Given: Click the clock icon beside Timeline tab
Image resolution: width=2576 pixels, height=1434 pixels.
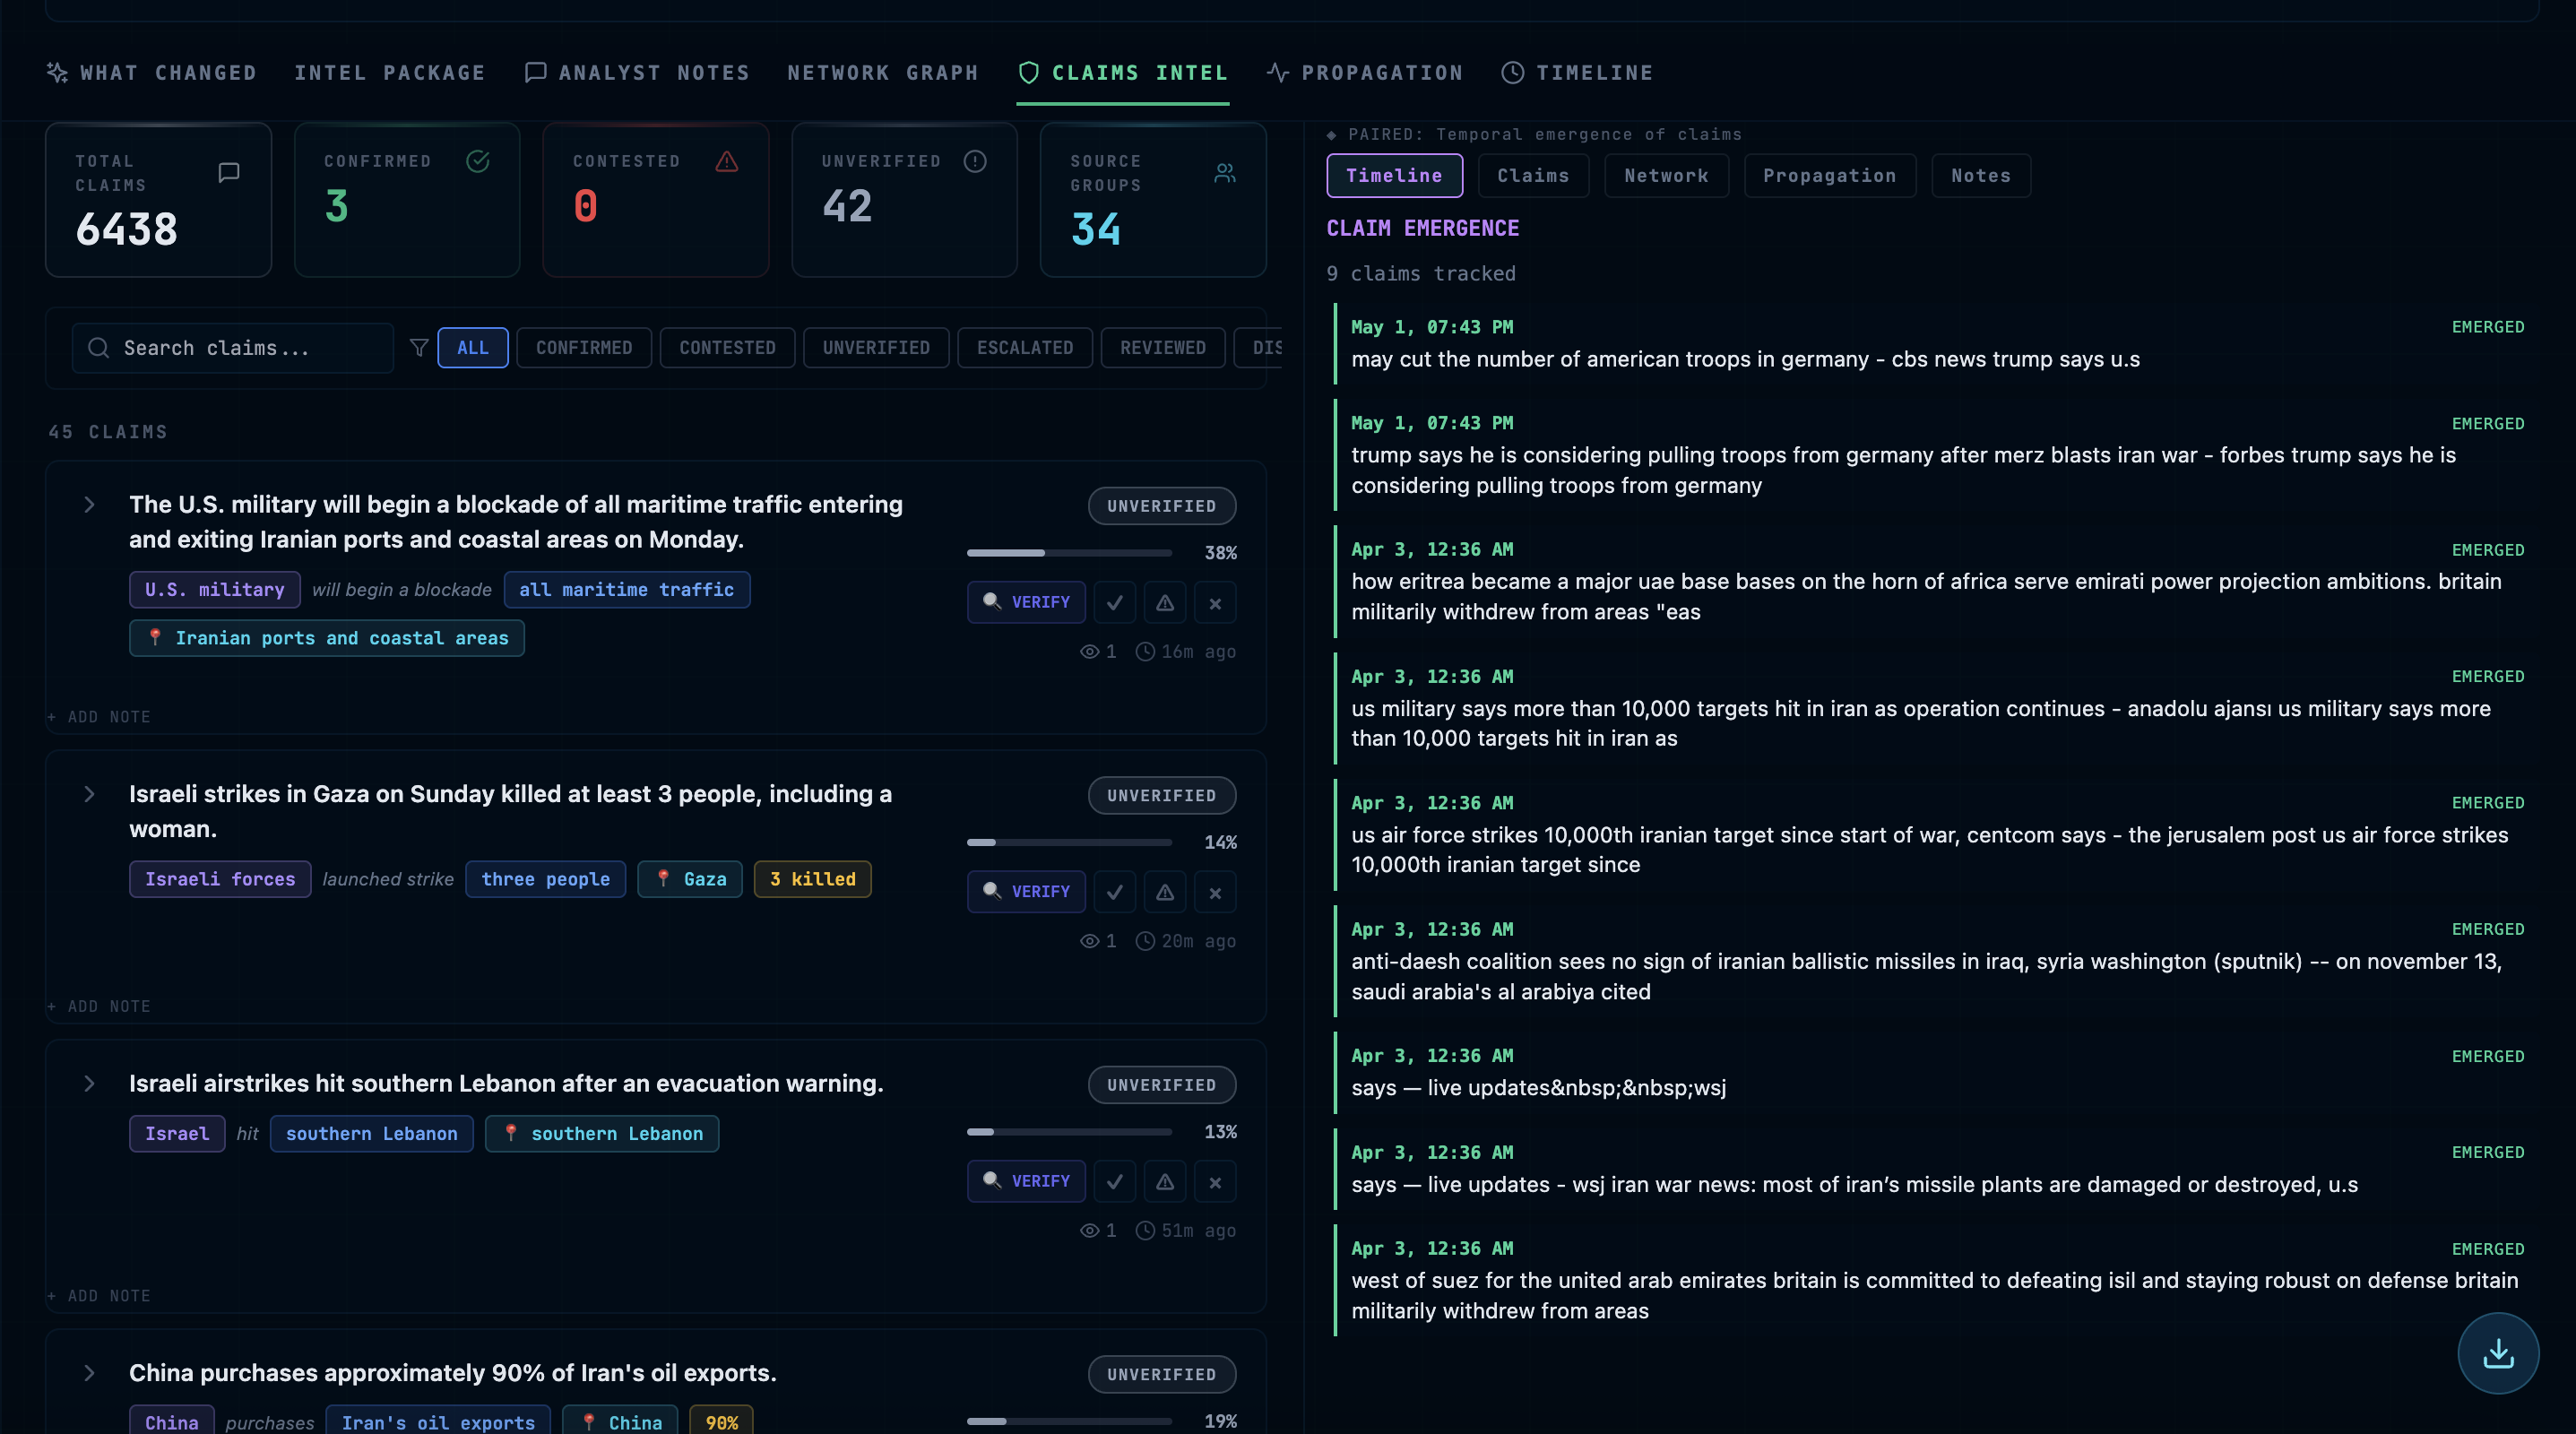Looking at the screenshot, I should 1512,72.
